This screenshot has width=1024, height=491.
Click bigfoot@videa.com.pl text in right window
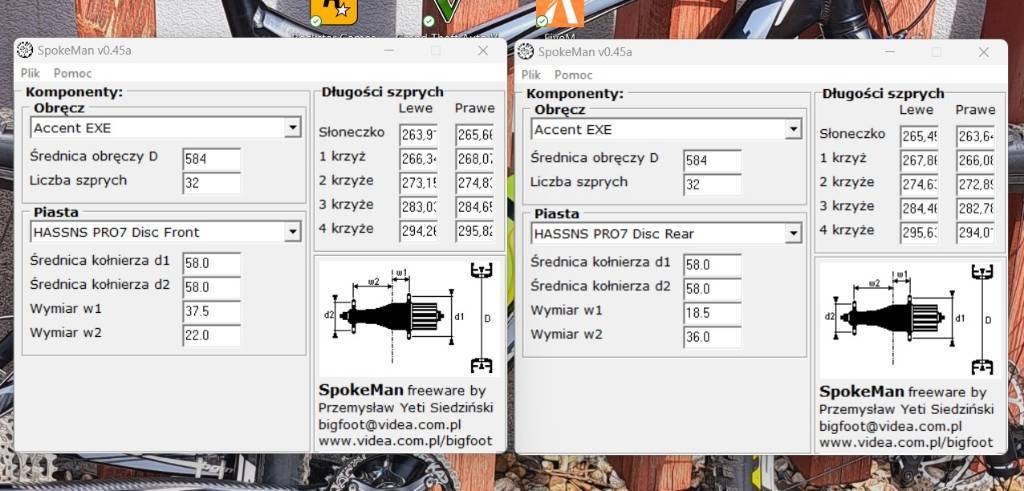tap(891, 426)
